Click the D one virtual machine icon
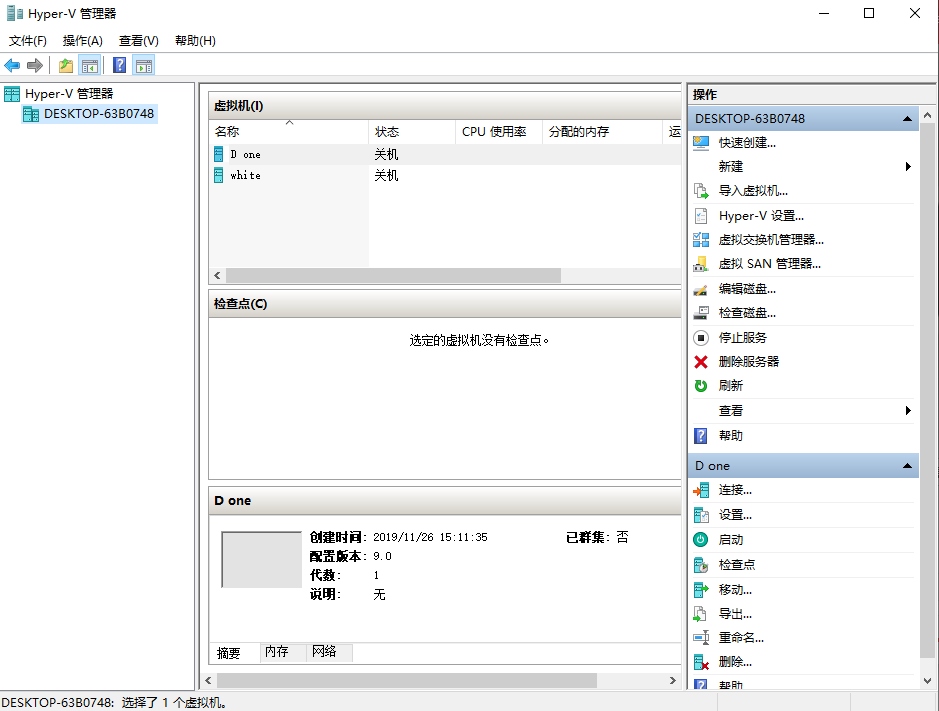 tap(219, 155)
